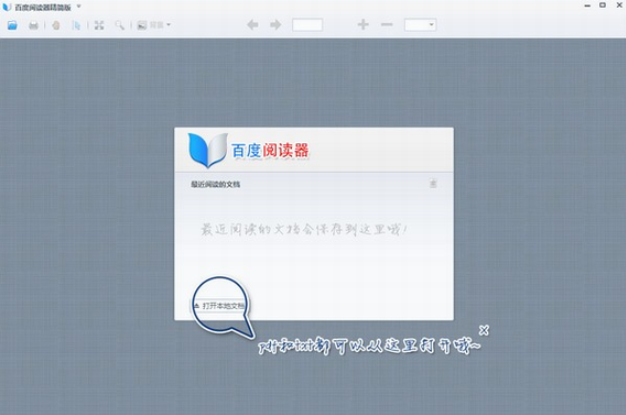This screenshot has width=626, height=415.
Task: Open the title bar dropdown arrow
Action: [80, 6]
